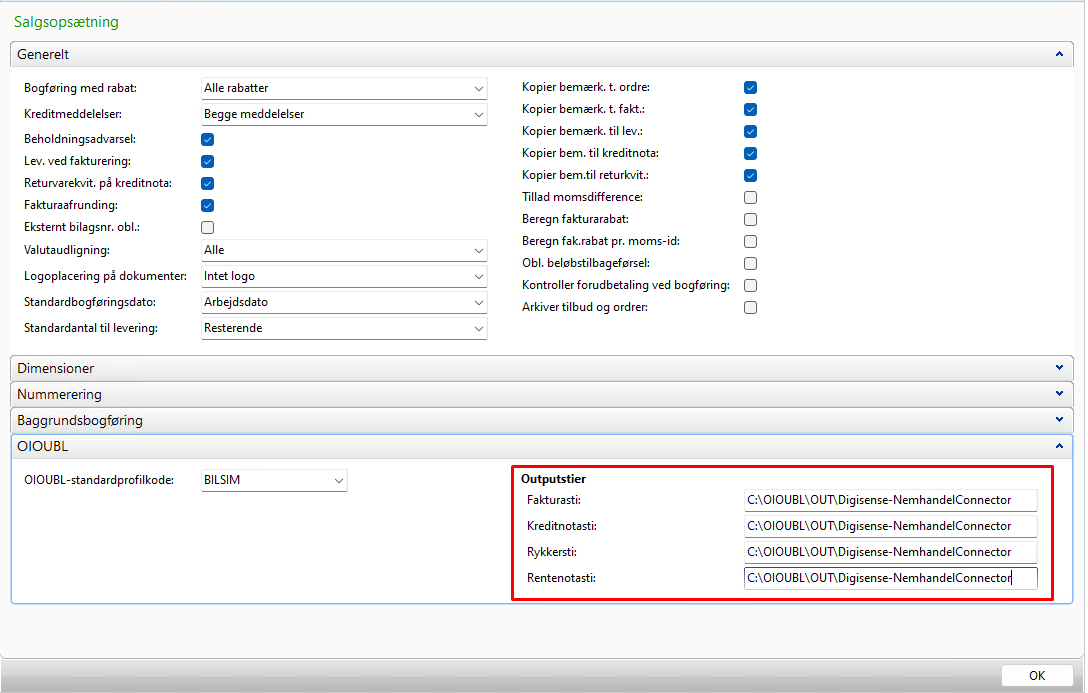Expand the Baggrundsbogføring section chevron
The image size is (1088, 693).
pos(1059,420)
